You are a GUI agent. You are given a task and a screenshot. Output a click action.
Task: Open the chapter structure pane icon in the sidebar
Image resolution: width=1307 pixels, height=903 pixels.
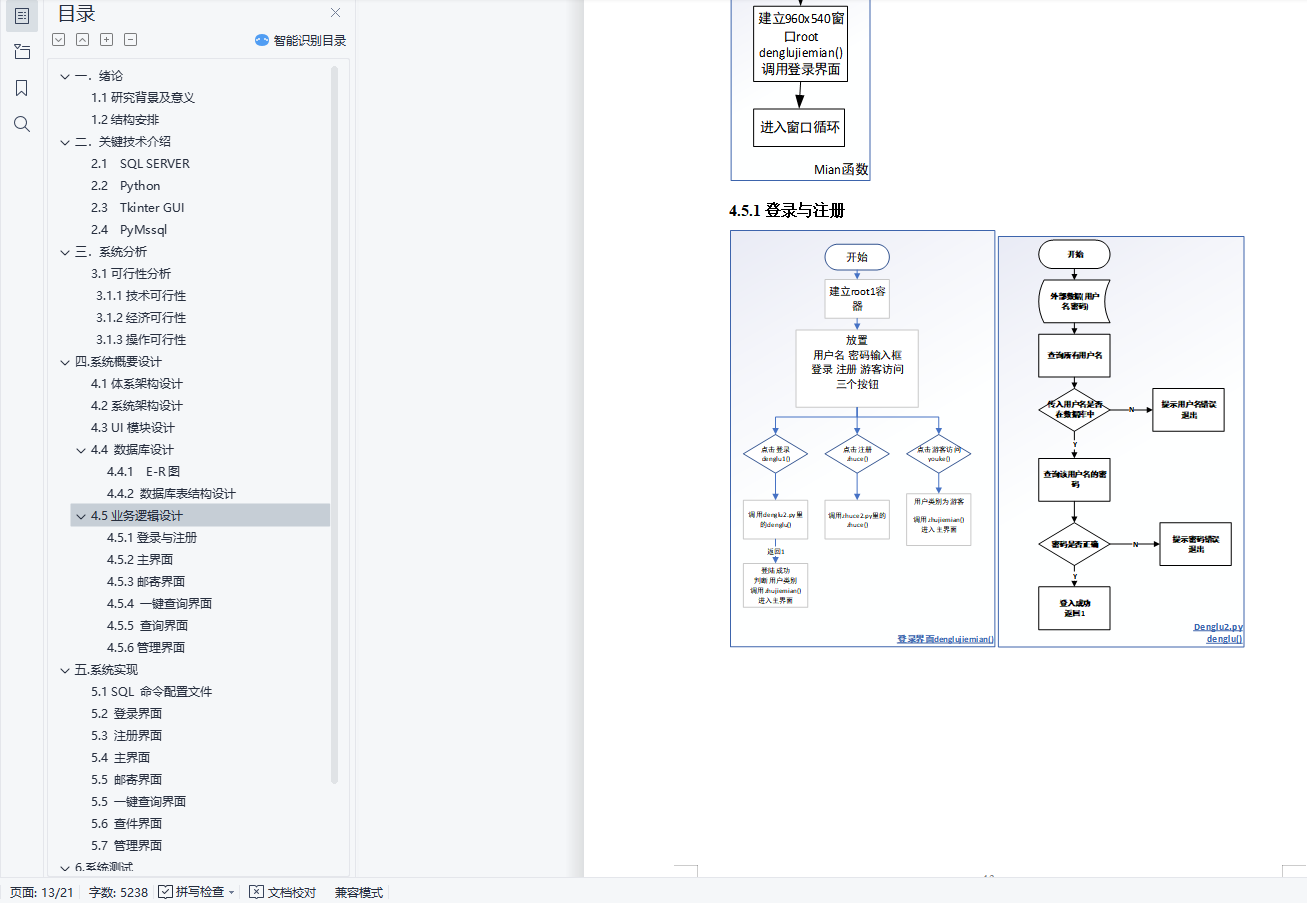(22, 52)
